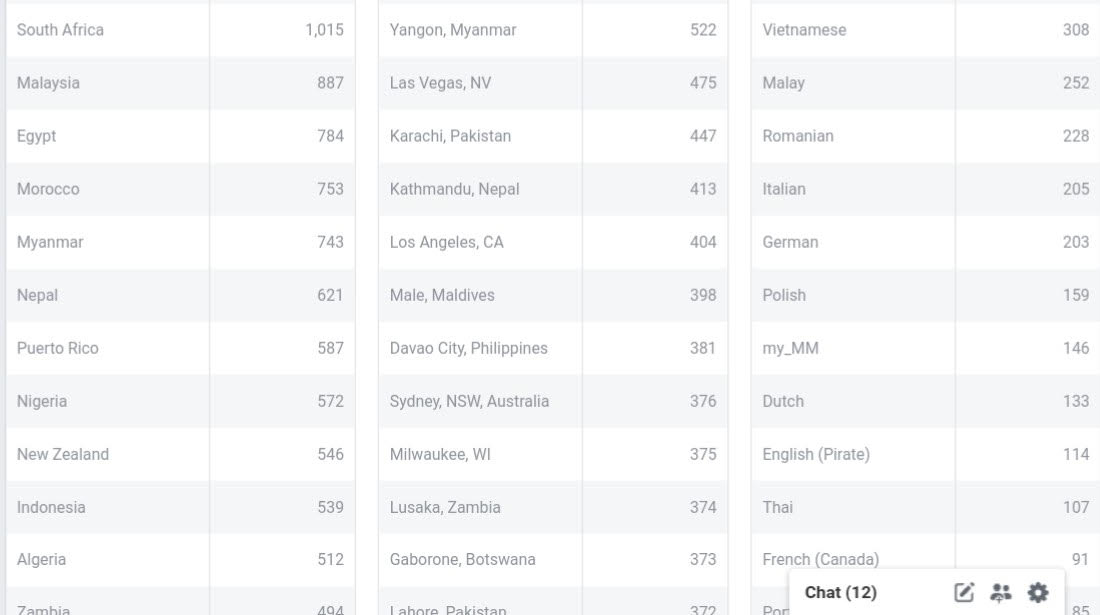The width and height of the screenshot is (1100, 615).
Task: Select Puerto Rico in the country list
Action: point(58,348)
